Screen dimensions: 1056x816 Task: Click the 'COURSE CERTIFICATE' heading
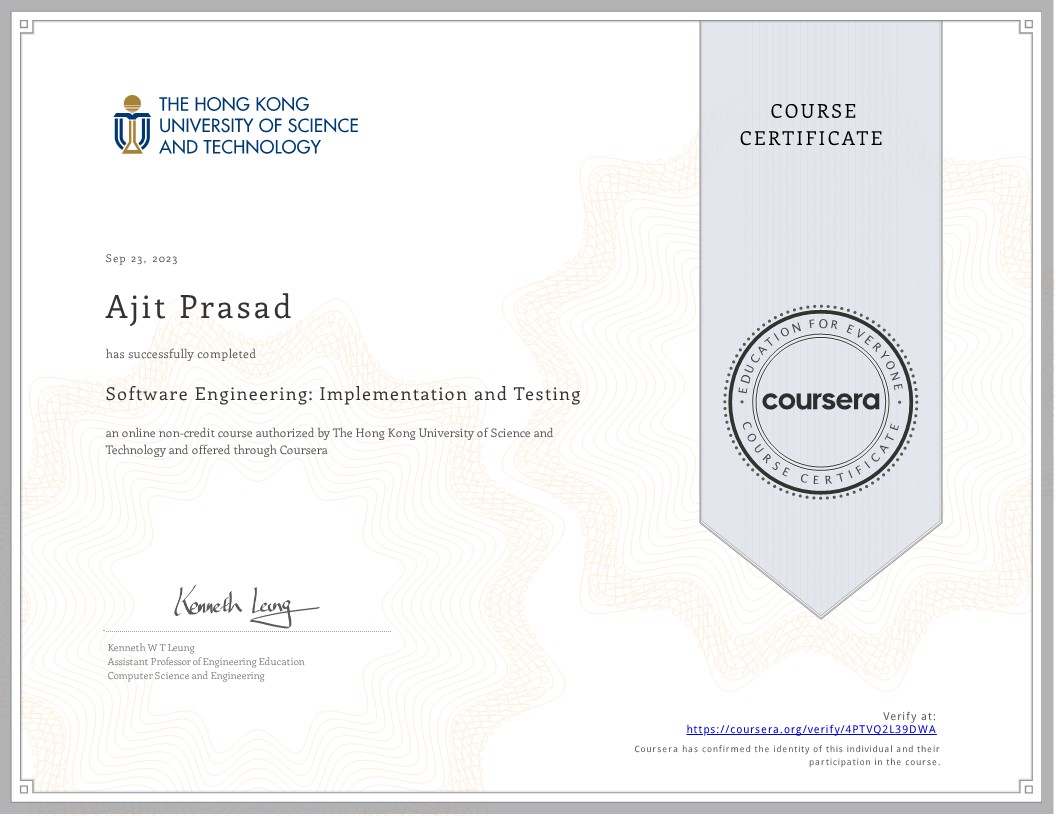812,125
